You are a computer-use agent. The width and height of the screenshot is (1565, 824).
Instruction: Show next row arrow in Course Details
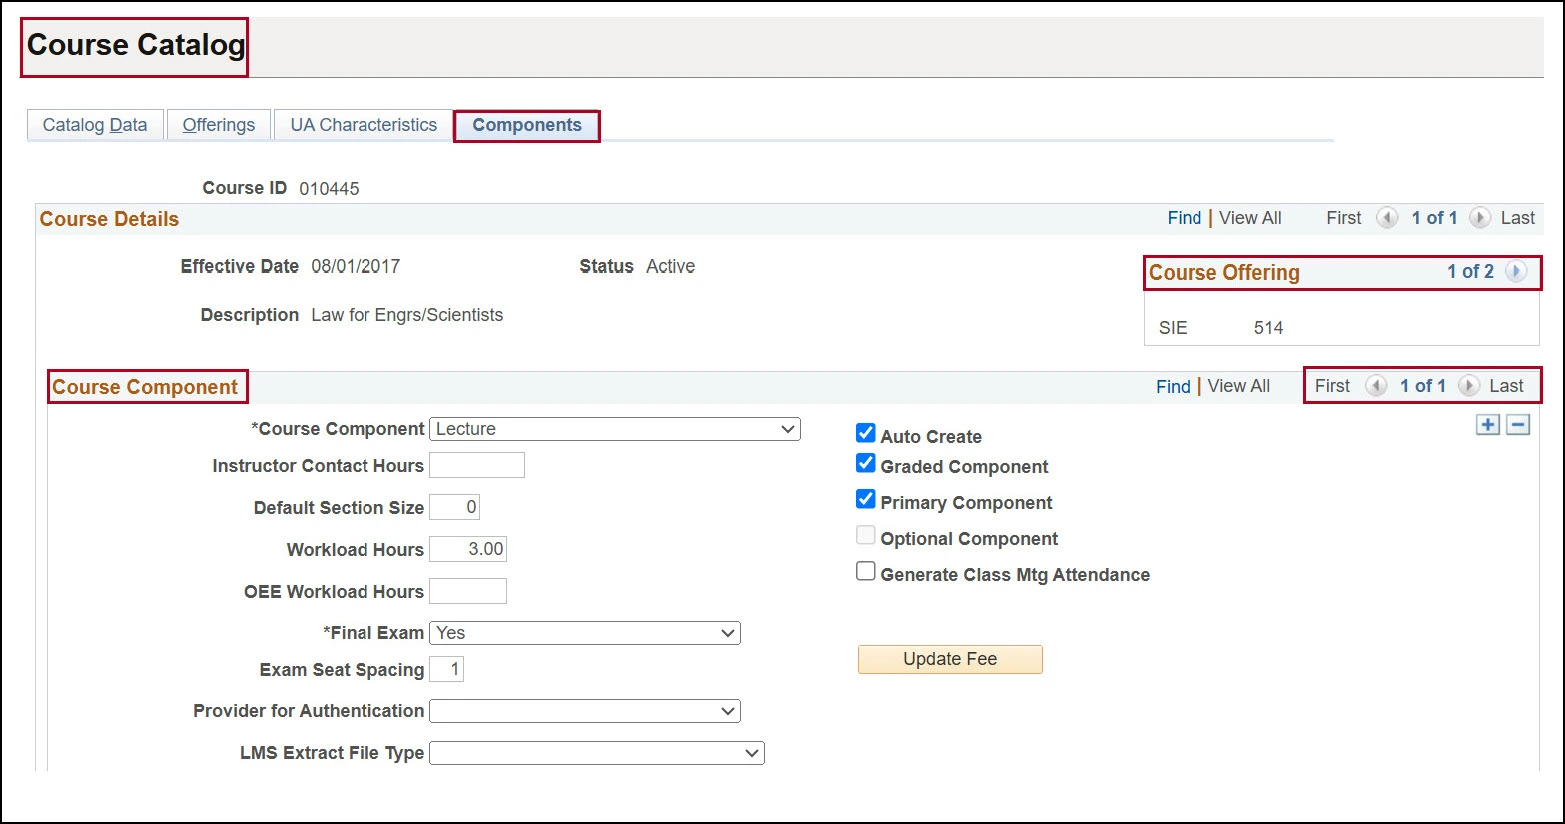[x=1480, y=218]
